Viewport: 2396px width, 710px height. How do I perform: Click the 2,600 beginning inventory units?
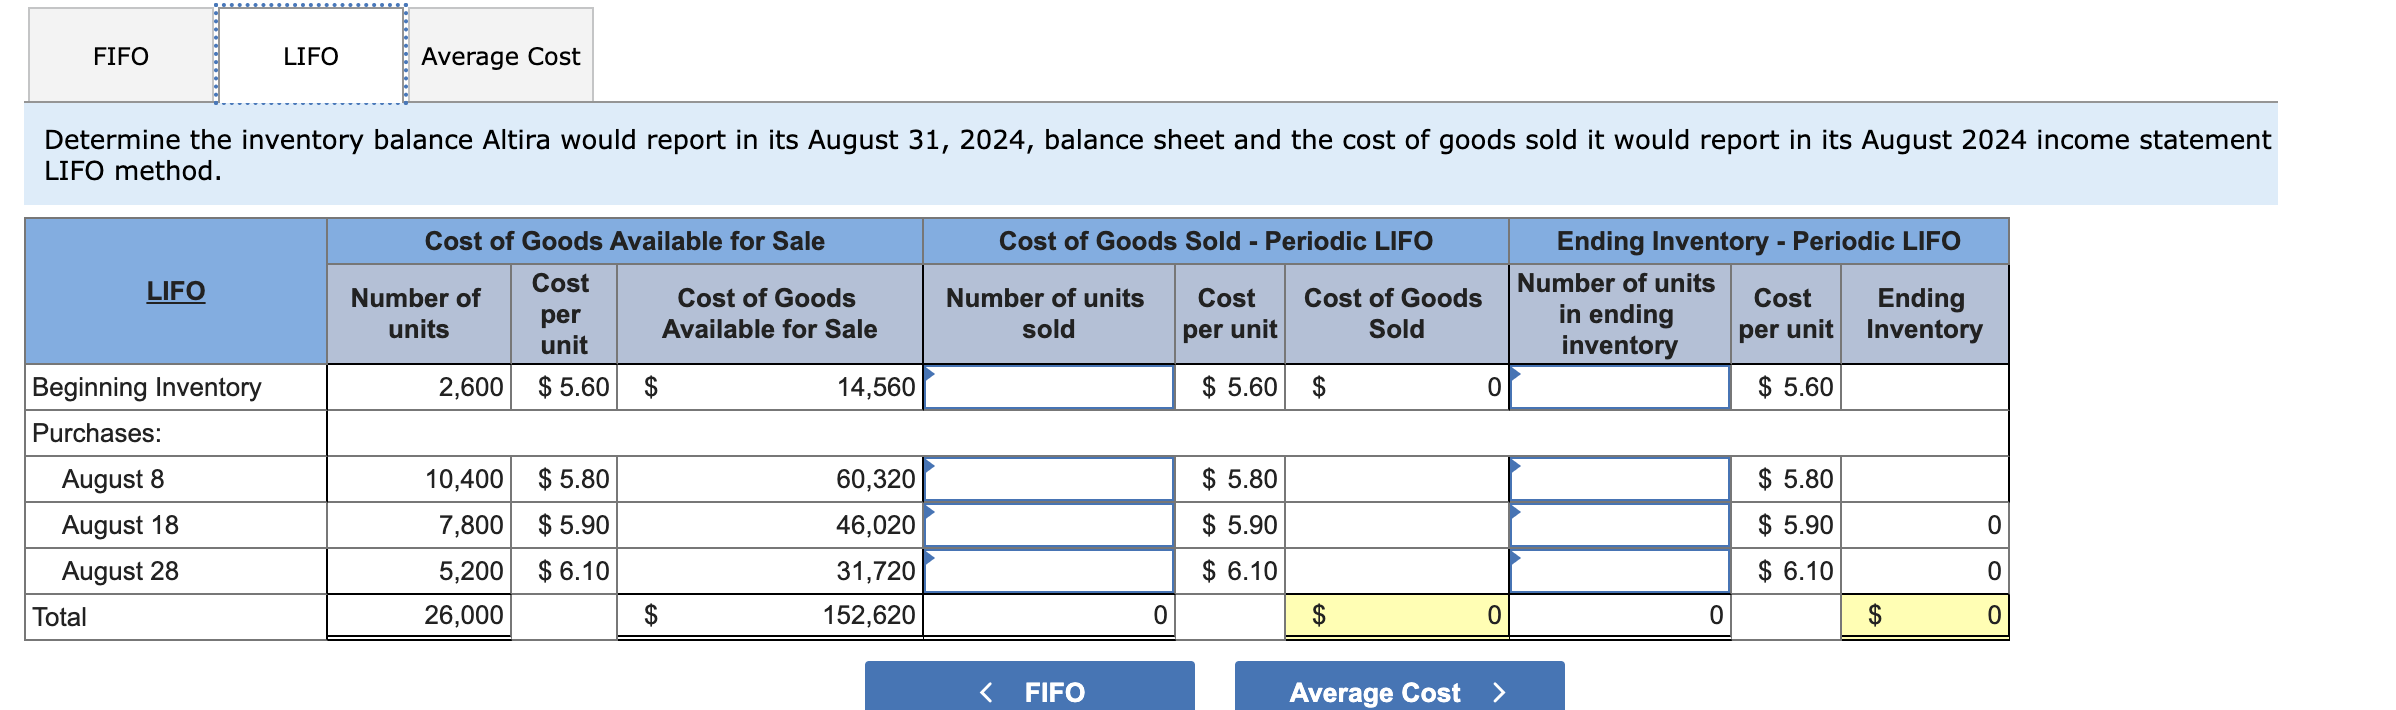(x=471, y=387)
